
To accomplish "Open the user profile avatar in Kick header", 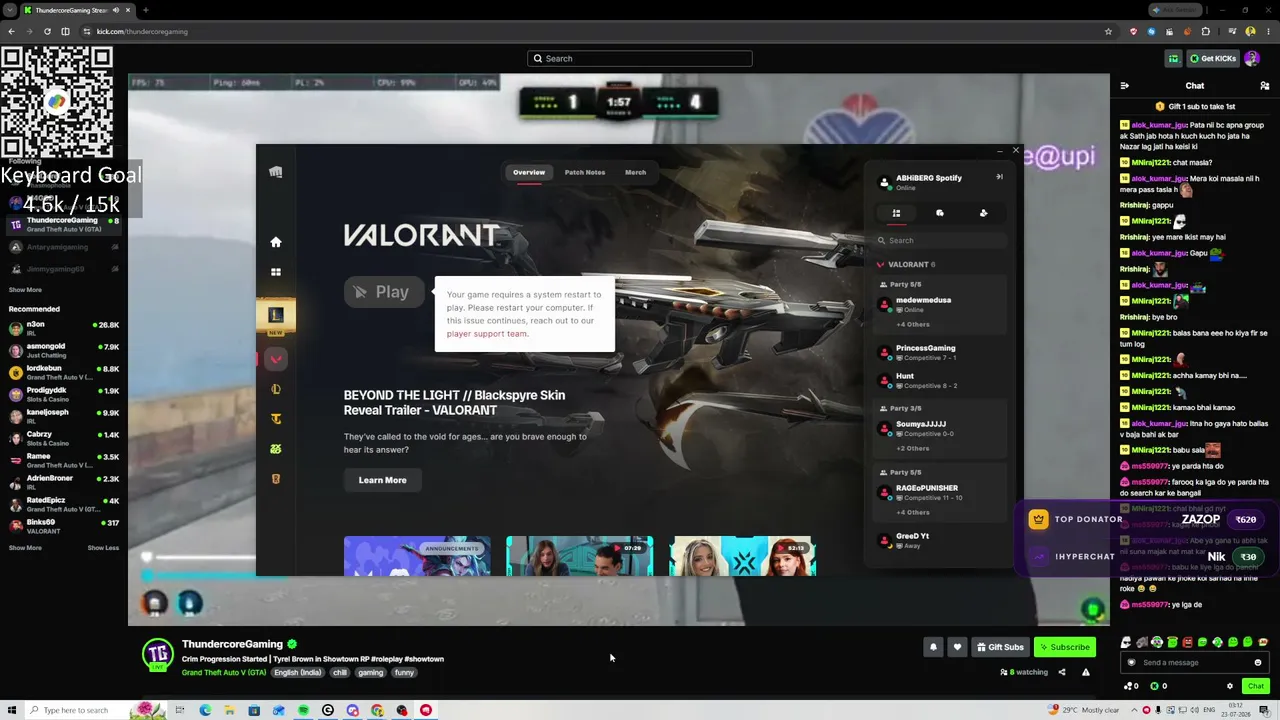I will tap(1251, 59).
